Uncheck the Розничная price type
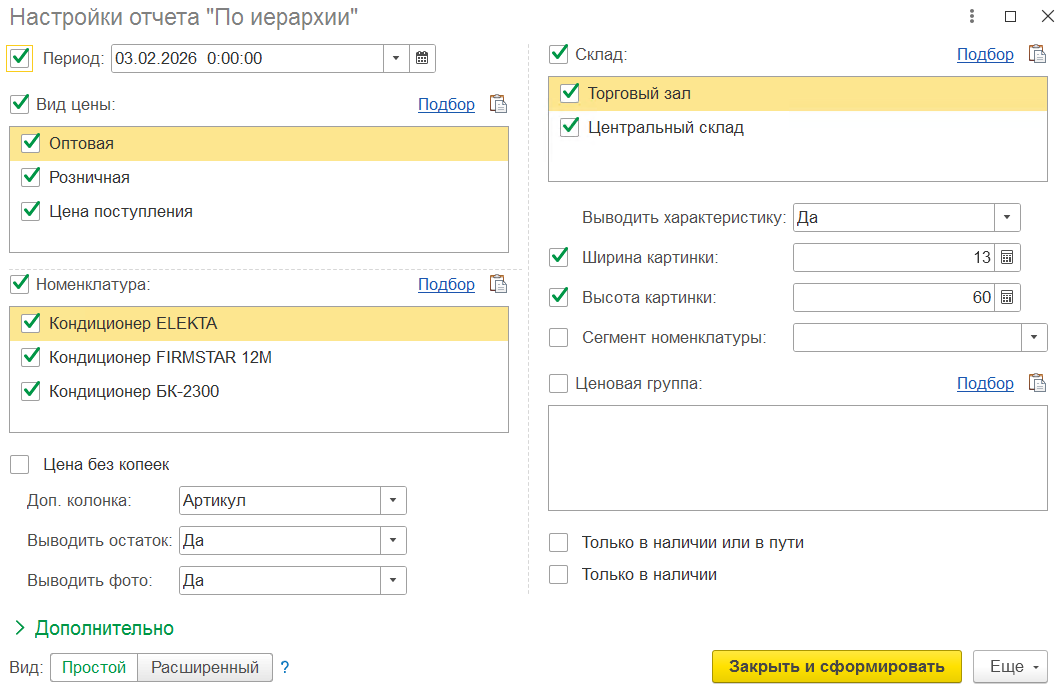This screenshot has height=691, width=1061. (x=31, y=177)
